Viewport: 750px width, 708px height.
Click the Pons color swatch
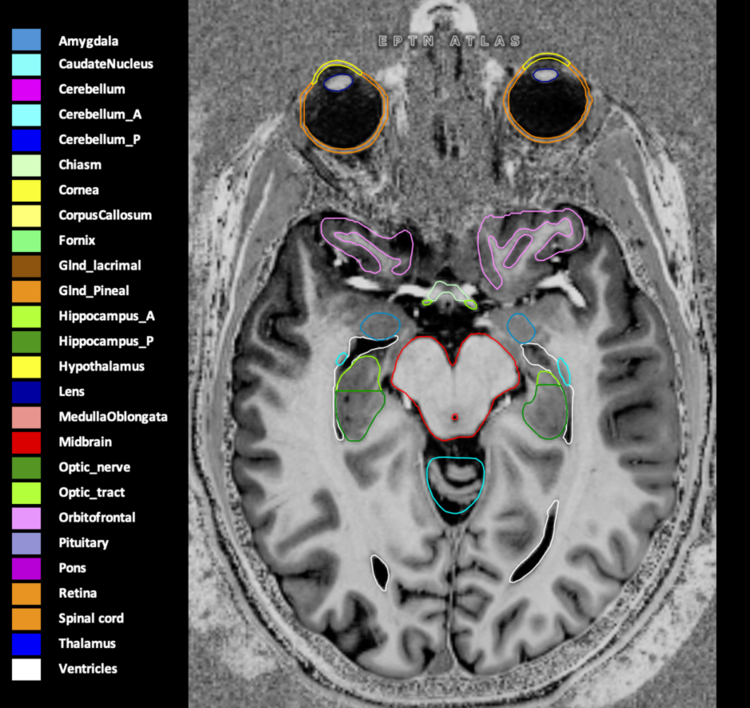[26, 568]
